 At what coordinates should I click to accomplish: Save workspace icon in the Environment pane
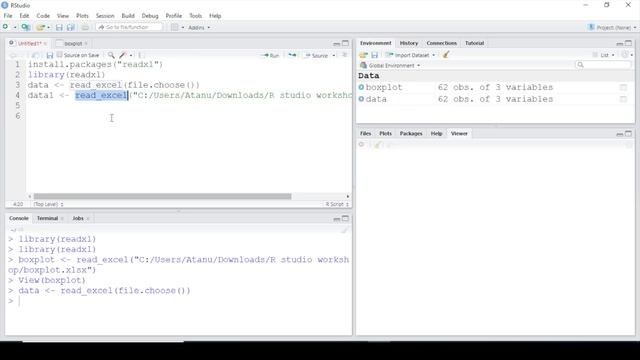tap(374, 55)
